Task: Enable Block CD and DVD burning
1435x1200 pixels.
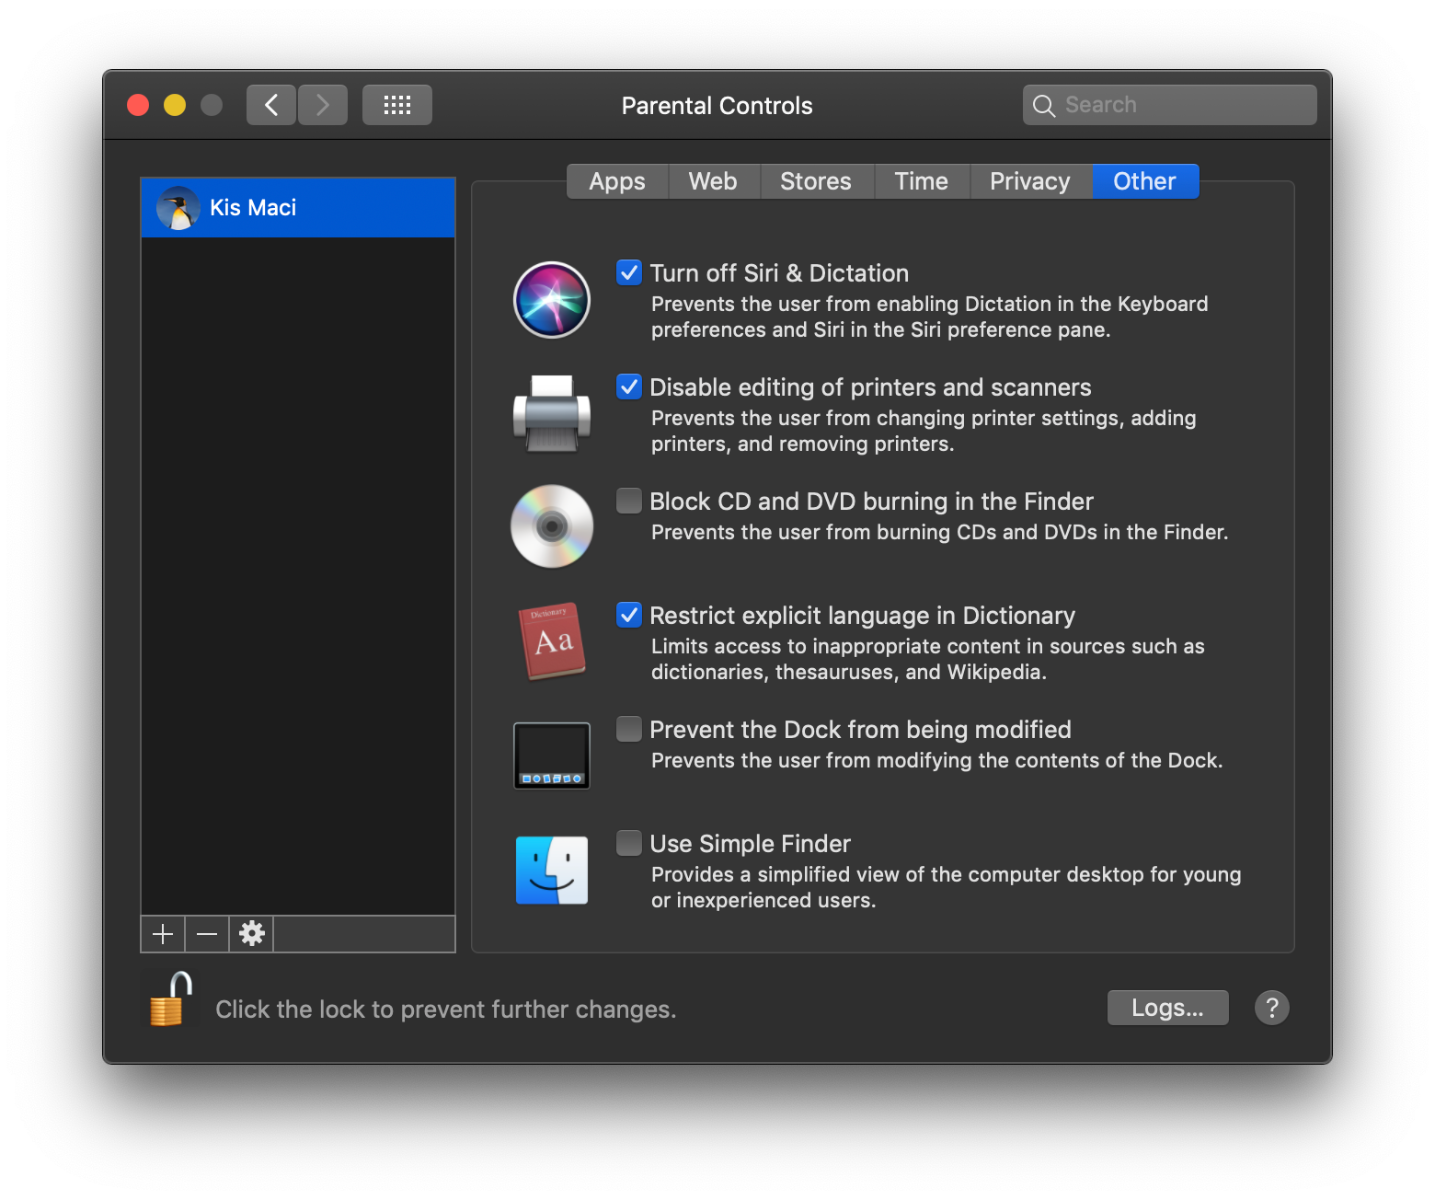Action: [x=629, y=500]
